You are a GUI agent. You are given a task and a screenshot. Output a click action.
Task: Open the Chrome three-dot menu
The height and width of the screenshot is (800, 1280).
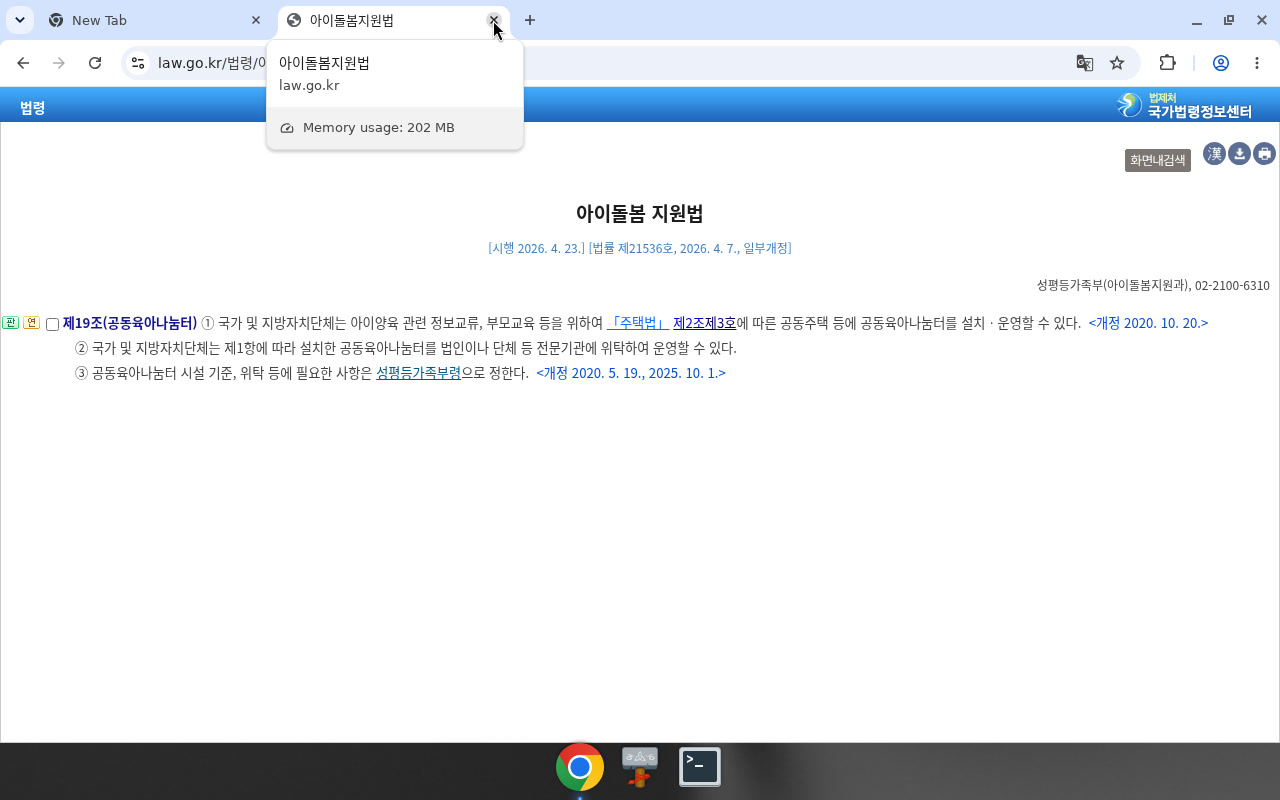[1257, 63]
